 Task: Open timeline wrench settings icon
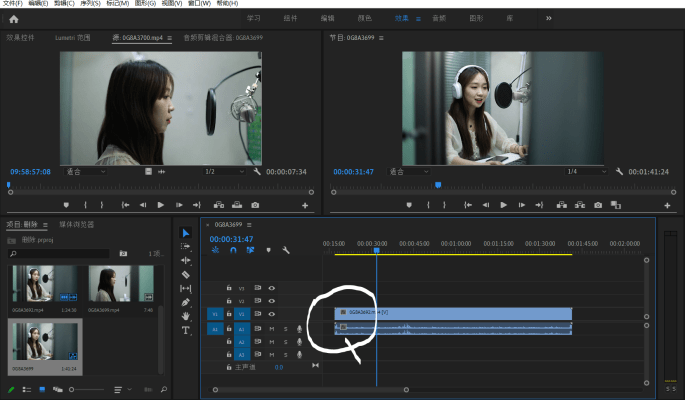point(286,250)
